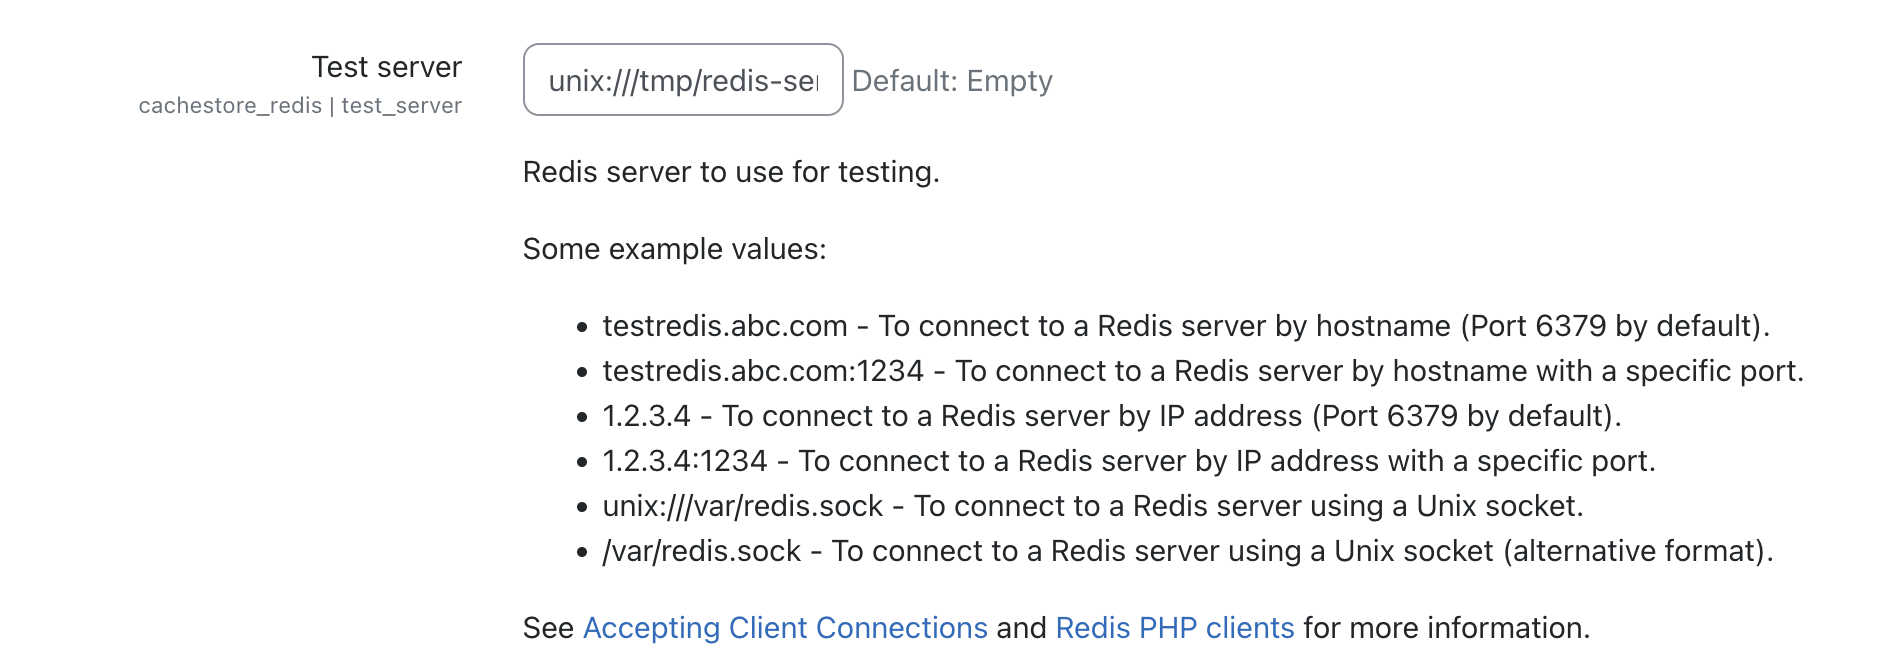Select the 'cachestore_redis' identifier text
Image resolution: width=1886 pixels, height=672 pixels.
(230, 106)
